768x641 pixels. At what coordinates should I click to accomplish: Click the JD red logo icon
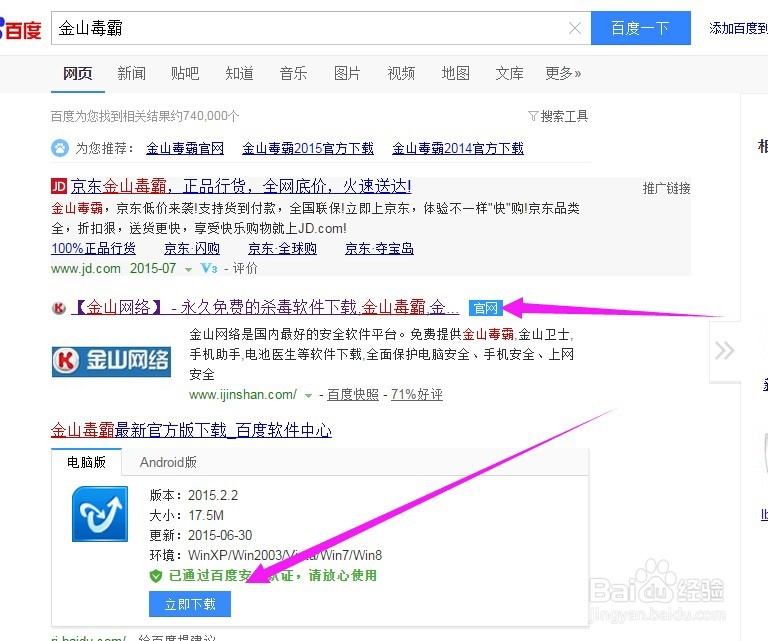pos(59,186)
